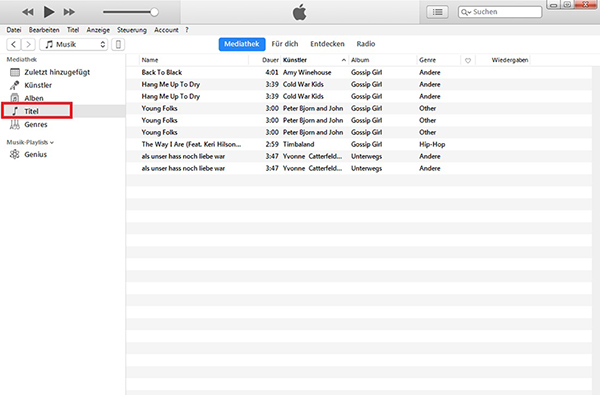Minimize the iTunes window

(x=553, y=5)
